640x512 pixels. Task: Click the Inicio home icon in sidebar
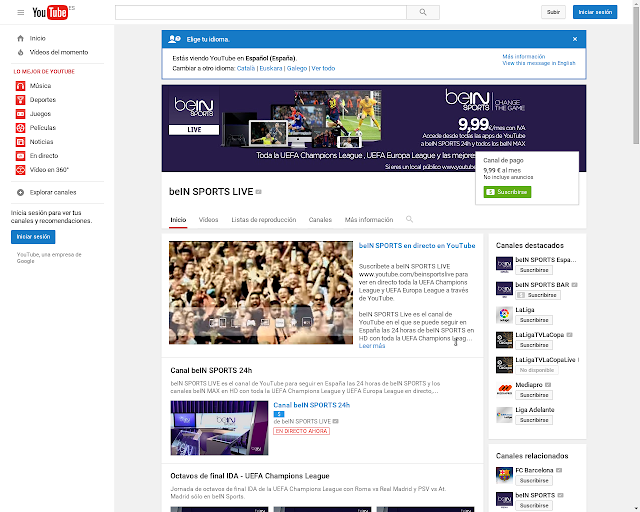pos(20,38)
